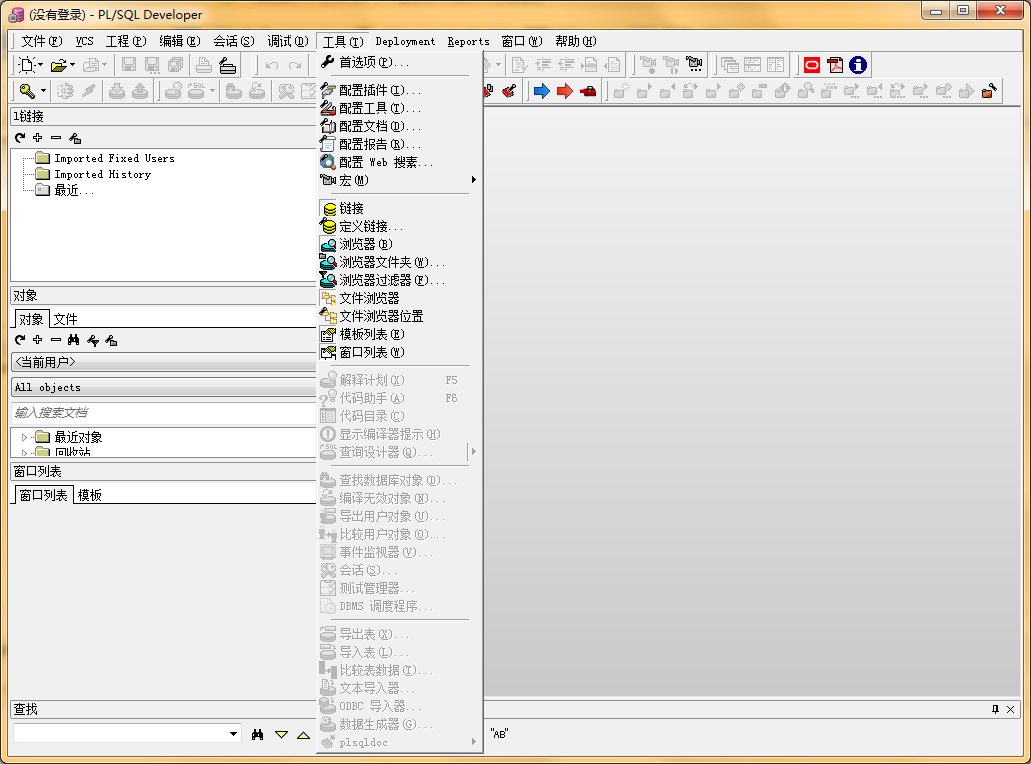Click the object search input field

[164, 412]
